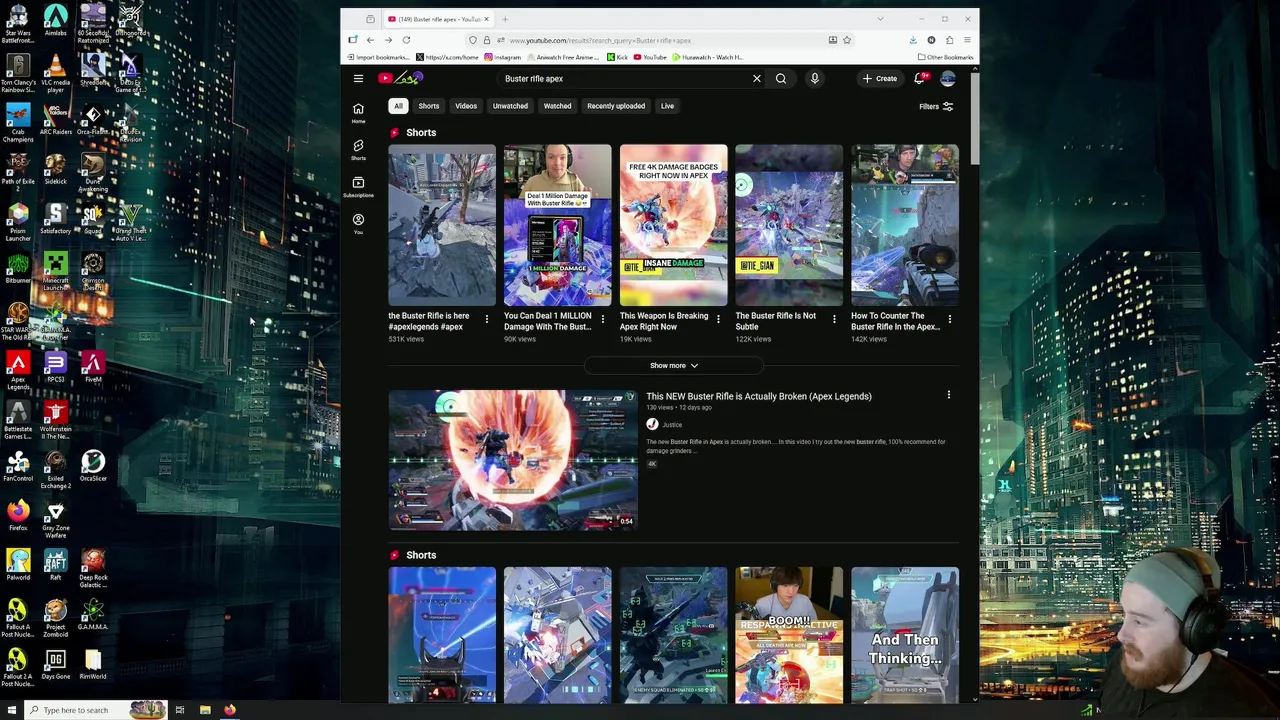Select the All filter chip

(x=398, y=106)
